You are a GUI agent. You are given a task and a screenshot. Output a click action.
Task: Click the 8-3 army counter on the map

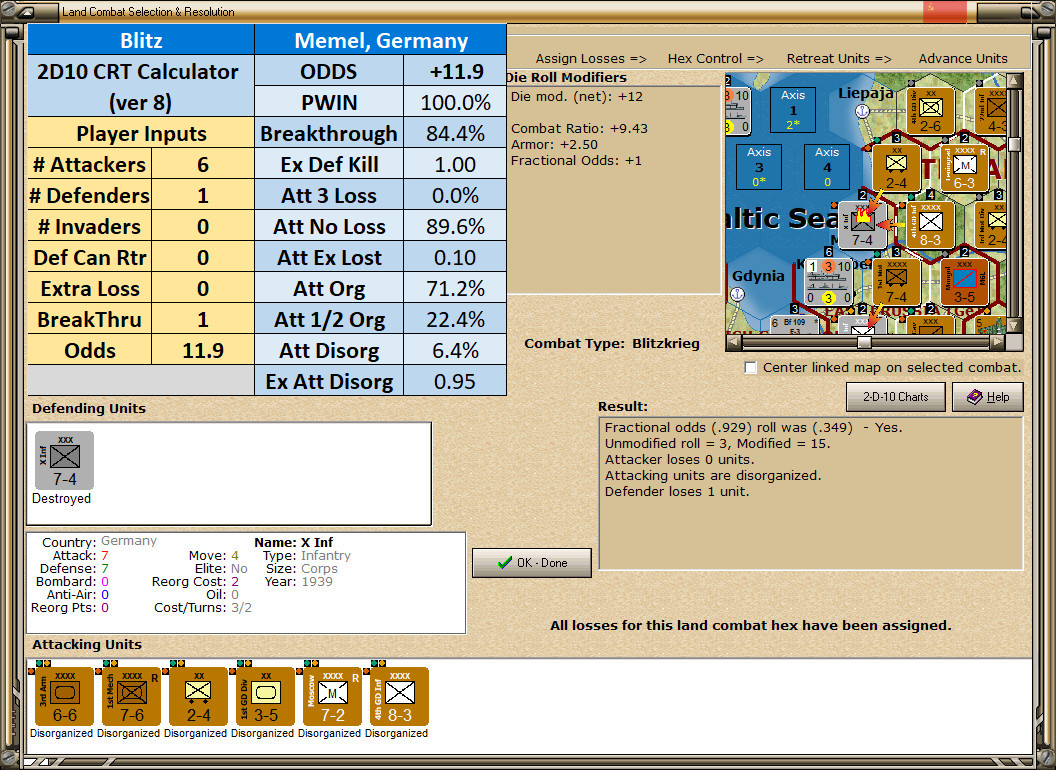click(930, 225)
